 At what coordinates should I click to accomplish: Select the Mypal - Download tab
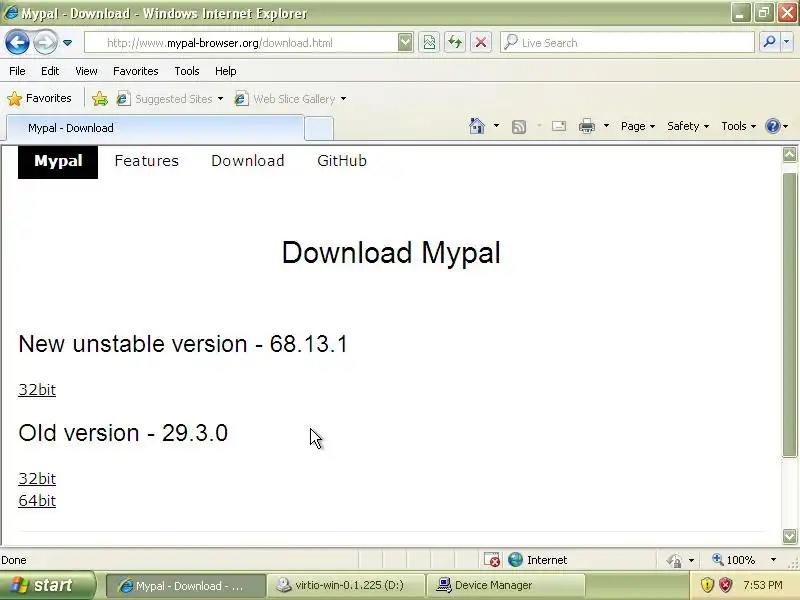(x=155, y=128)
